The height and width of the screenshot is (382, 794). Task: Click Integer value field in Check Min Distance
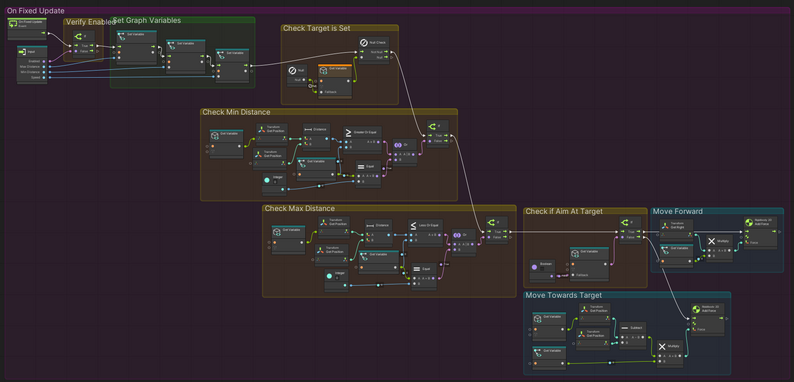click(275, 181)
